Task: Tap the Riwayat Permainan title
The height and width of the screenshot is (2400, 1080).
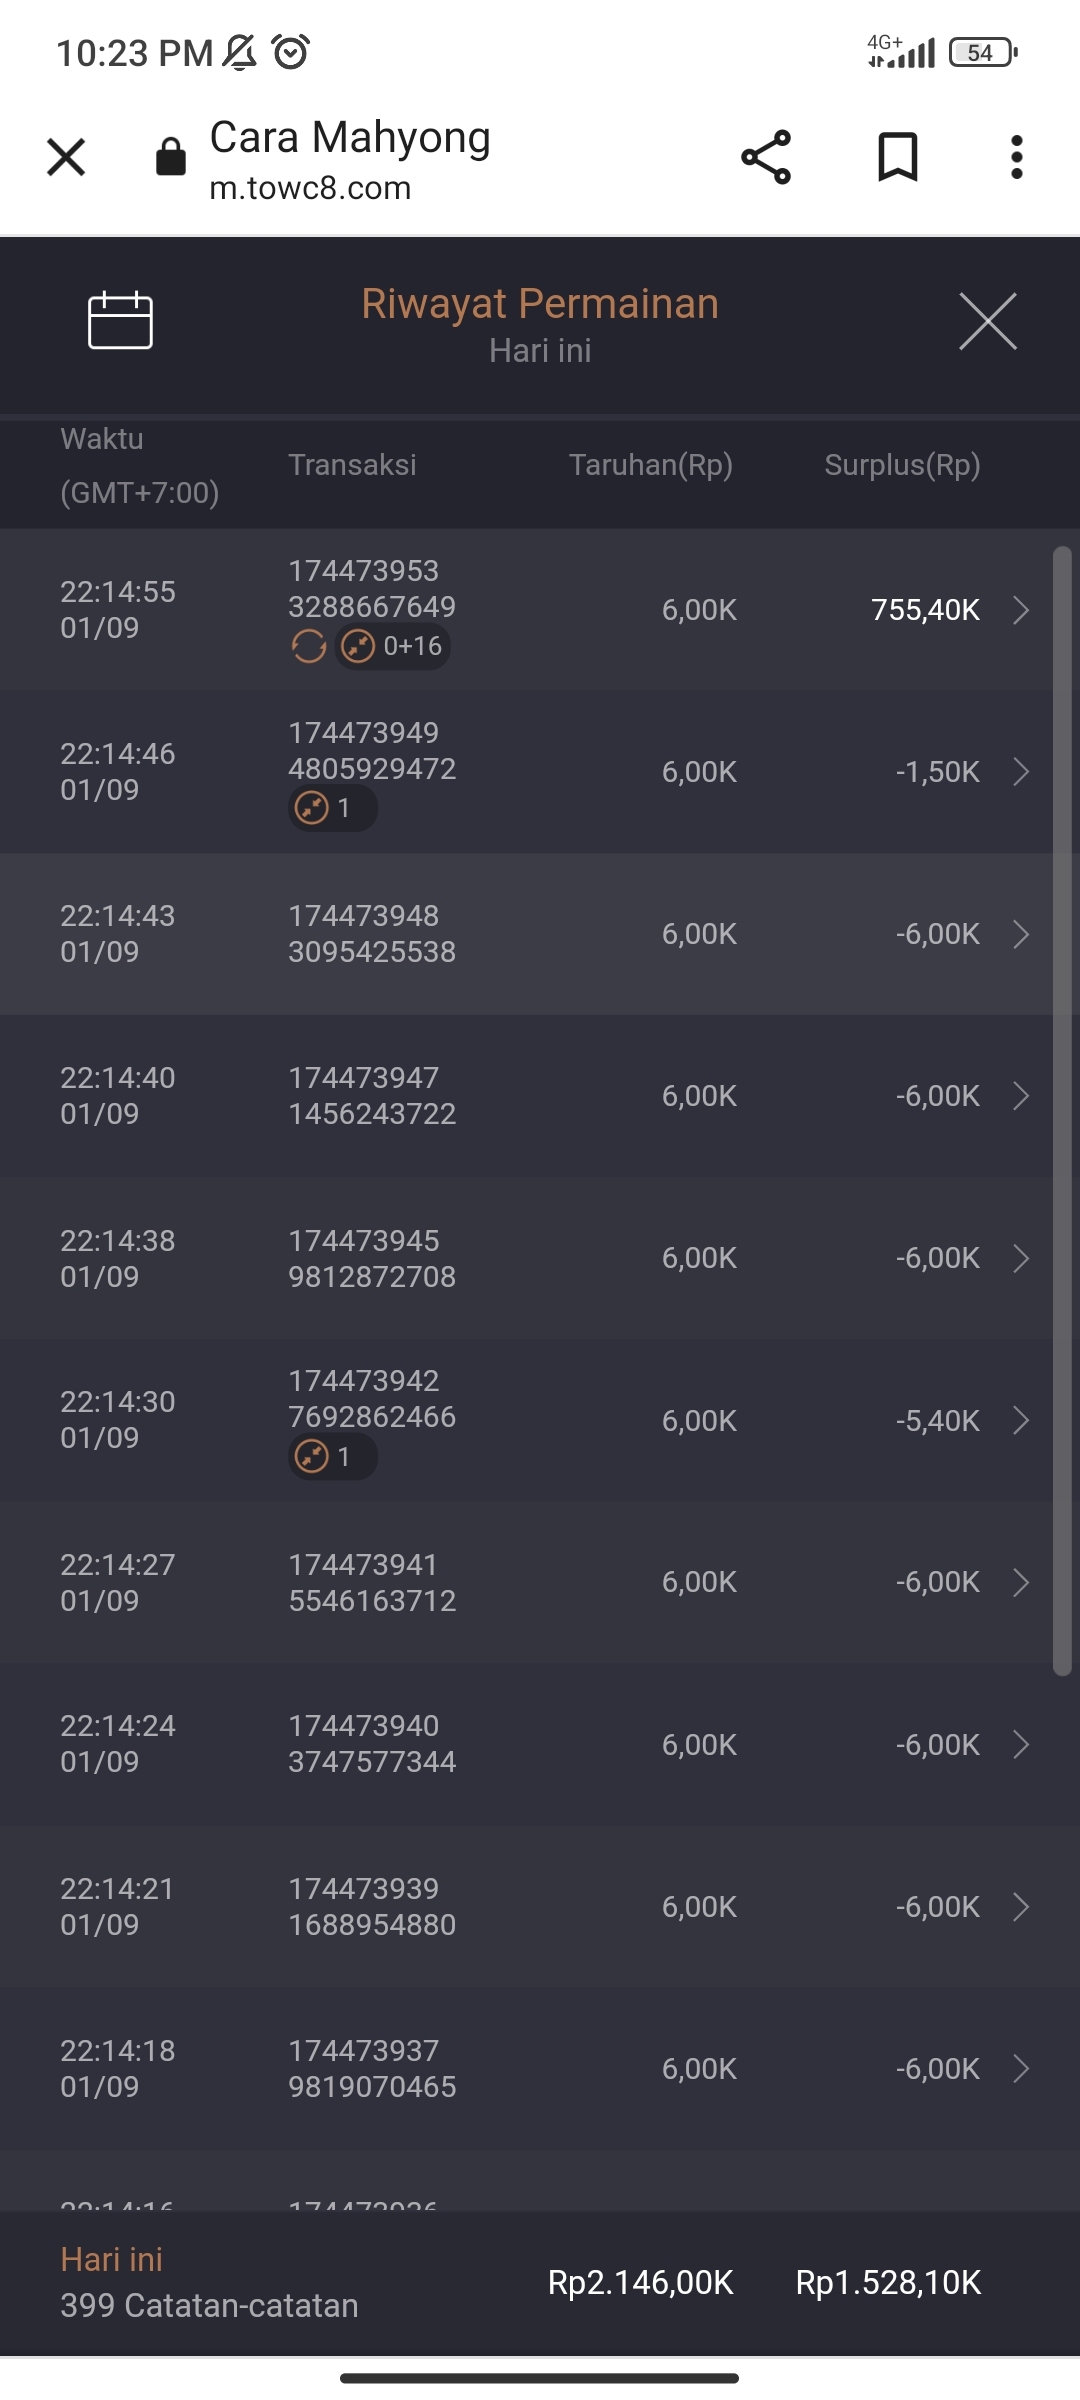Action: click(x=540, y=304)
